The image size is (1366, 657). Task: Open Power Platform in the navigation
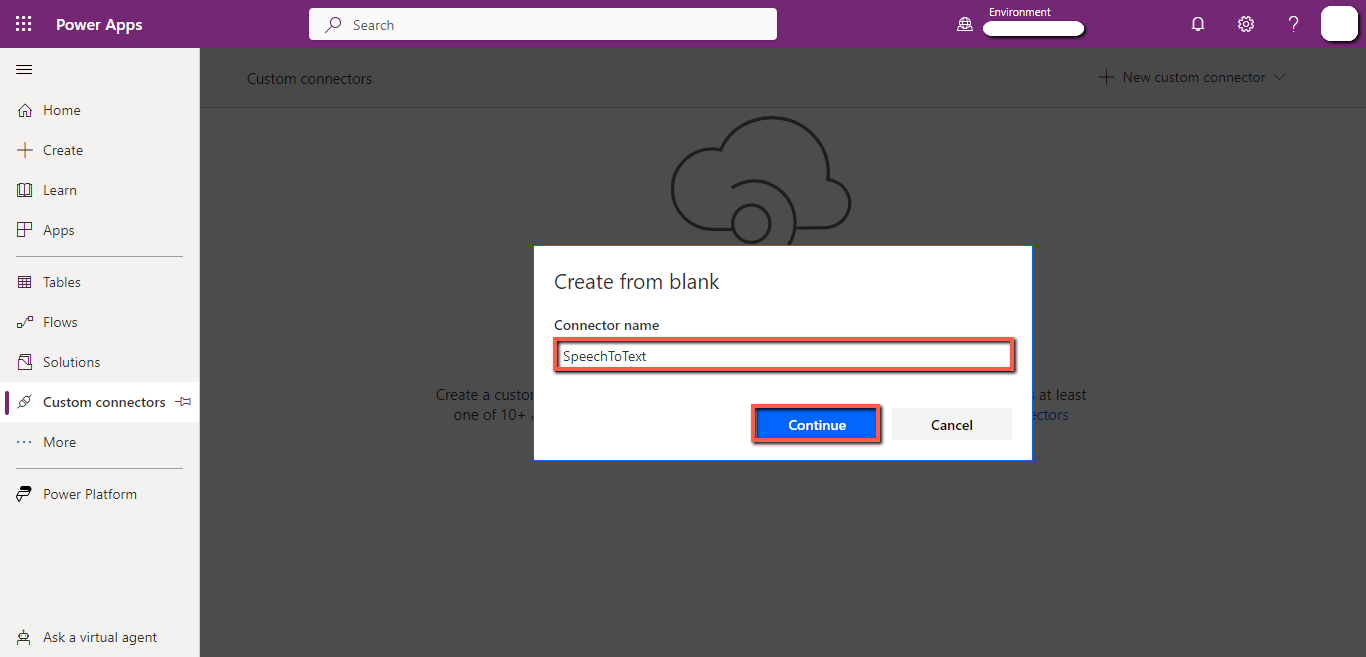pos(90,494)
